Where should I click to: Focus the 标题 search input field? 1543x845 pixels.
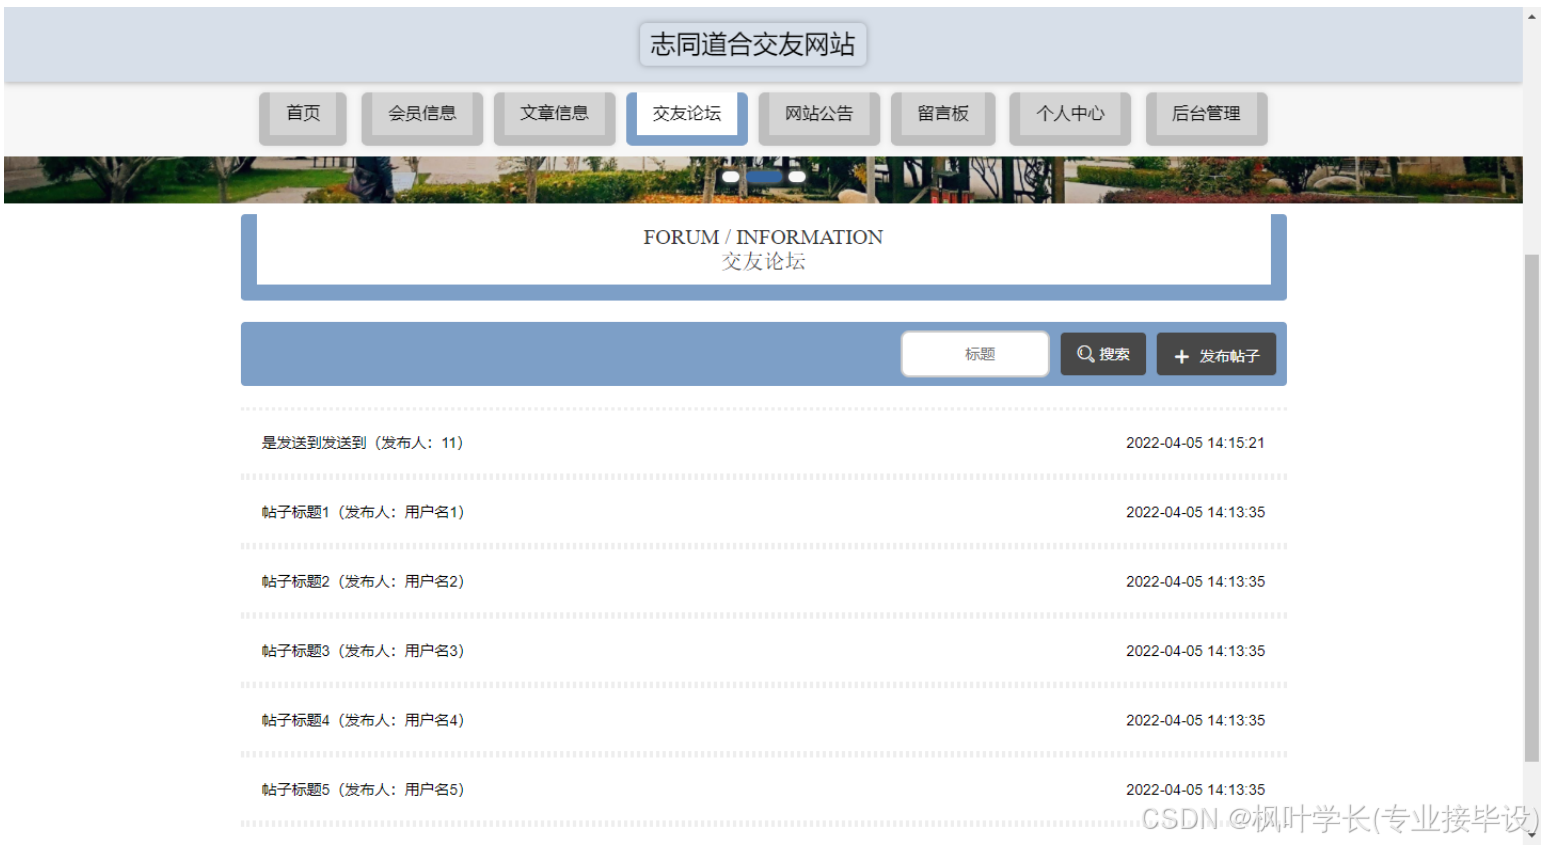click(x=976, y=354)
